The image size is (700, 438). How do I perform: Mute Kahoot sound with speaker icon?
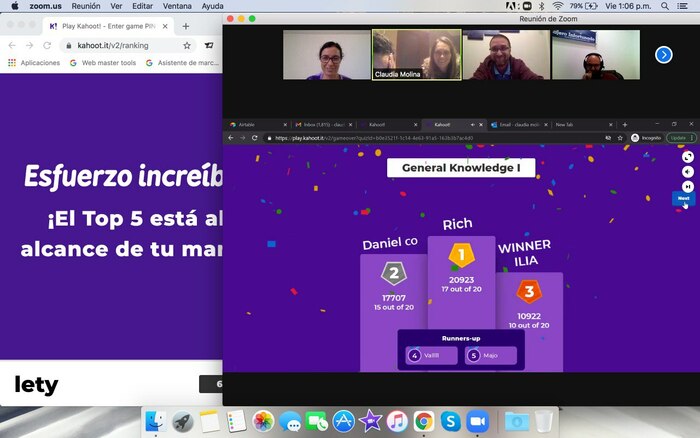[688, 172]
